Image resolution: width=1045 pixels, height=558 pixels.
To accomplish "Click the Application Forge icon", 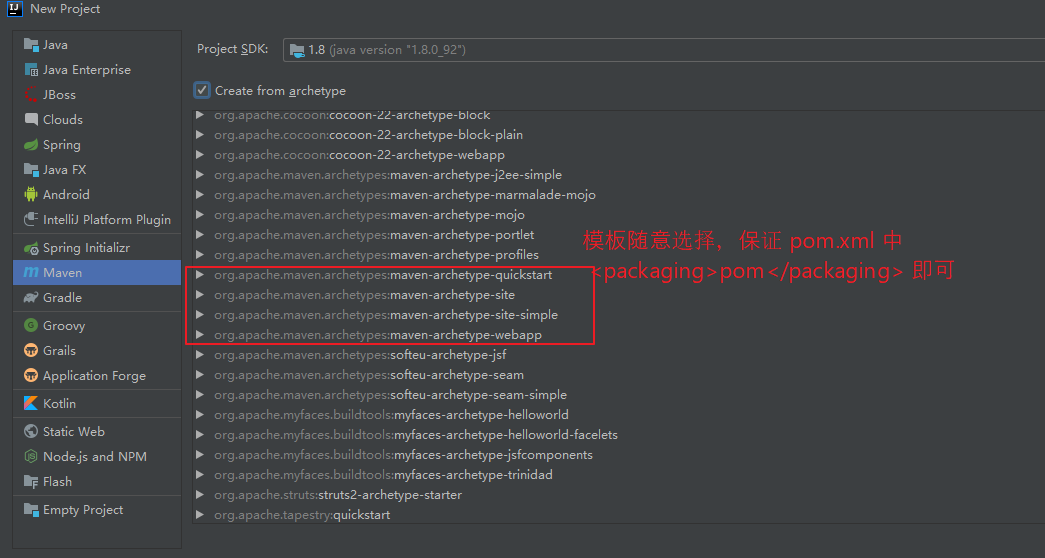I will (31, 375).
